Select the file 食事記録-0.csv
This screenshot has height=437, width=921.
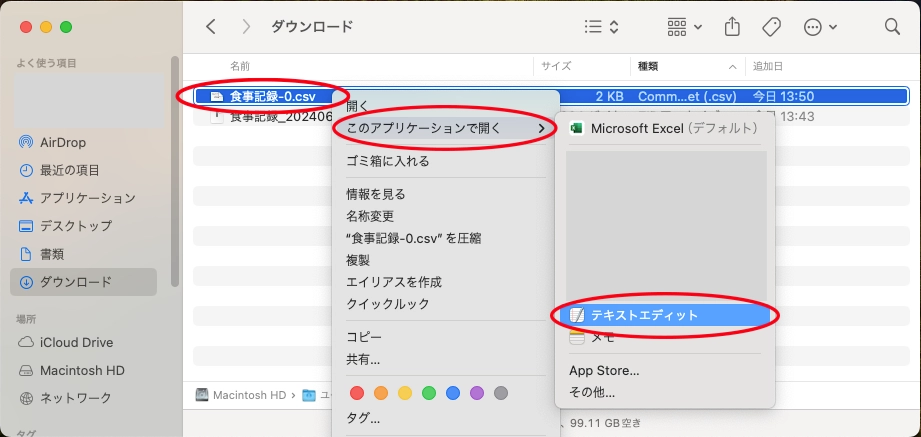pos(273,96)
